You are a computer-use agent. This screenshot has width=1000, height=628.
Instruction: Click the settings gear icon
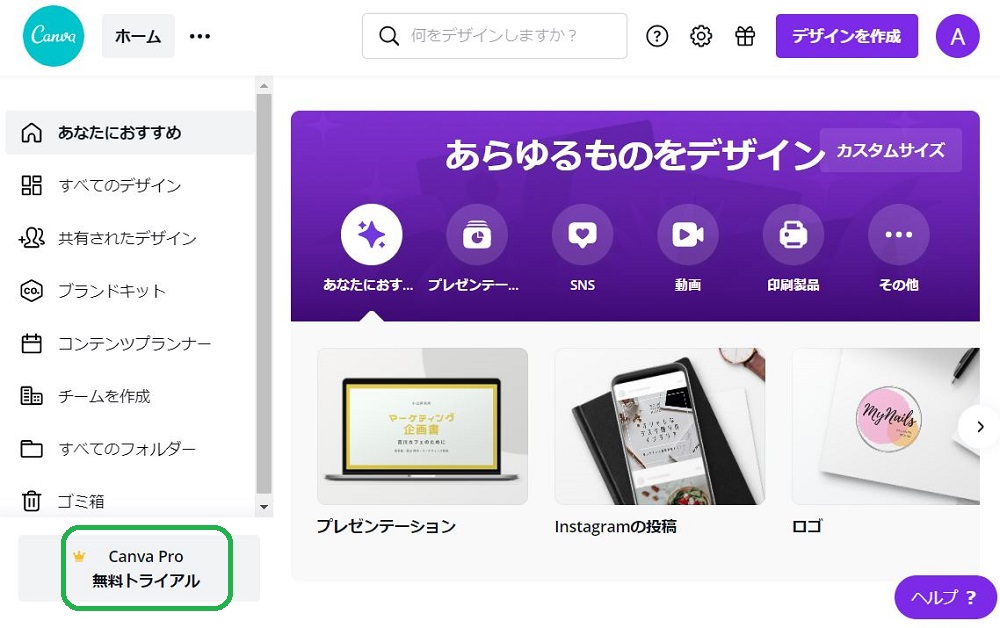(701, 36)
